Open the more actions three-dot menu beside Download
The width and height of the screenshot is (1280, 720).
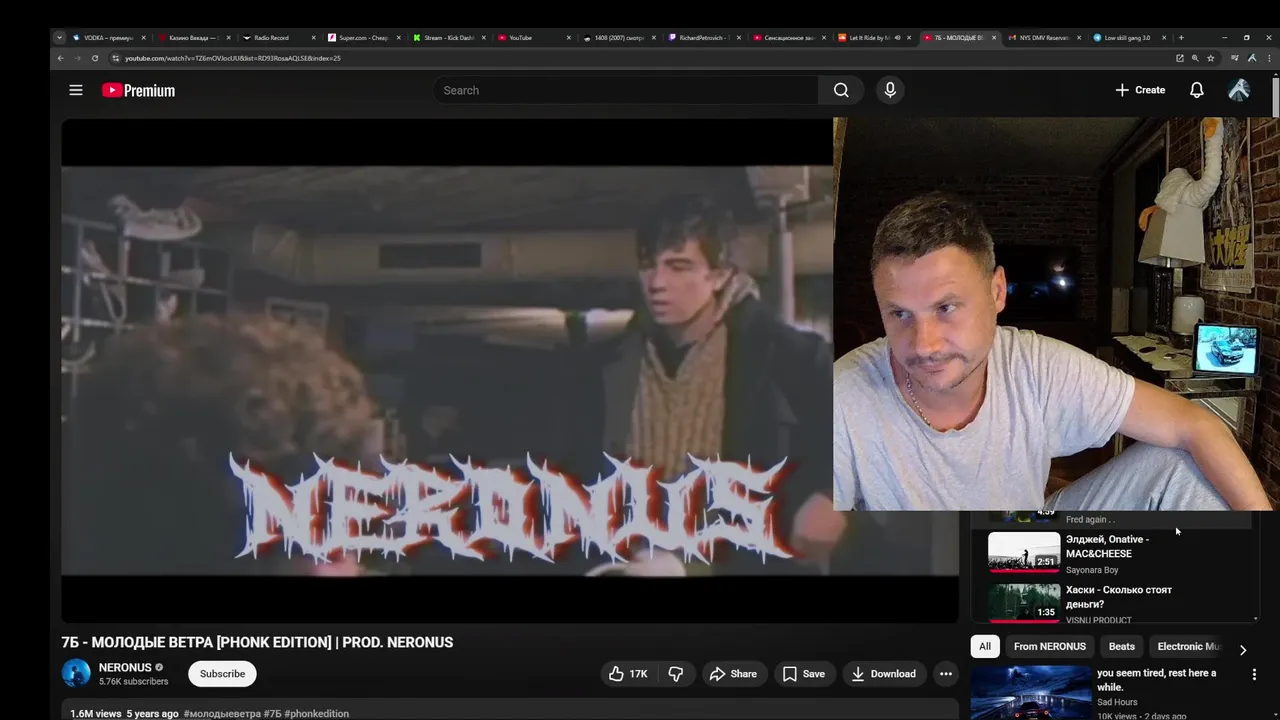click(945, 674)
